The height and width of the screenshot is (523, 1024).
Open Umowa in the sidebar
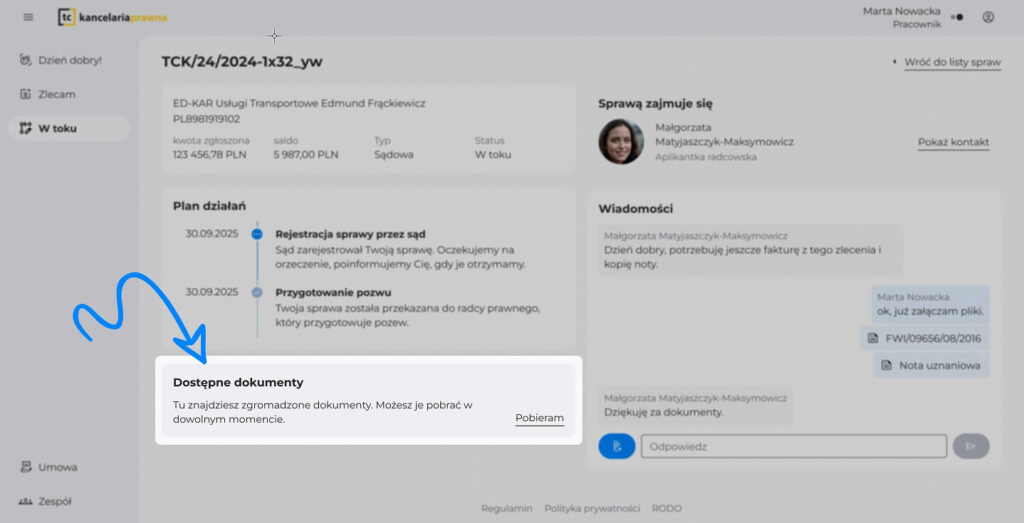click(57, 467)
